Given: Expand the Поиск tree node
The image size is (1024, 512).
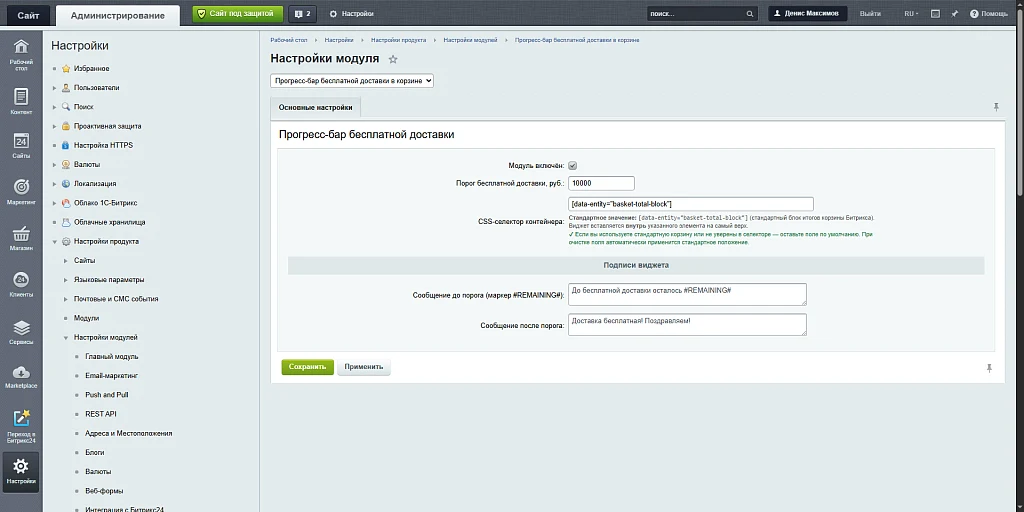Looking at the screenshot, I should tap(56, 106).
